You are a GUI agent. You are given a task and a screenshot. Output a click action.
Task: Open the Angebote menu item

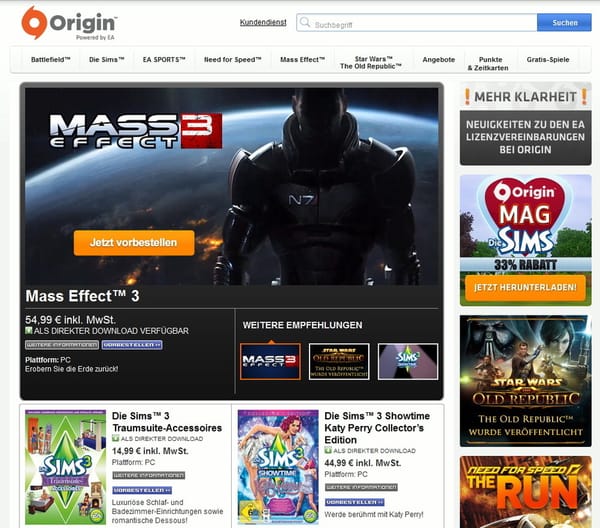pos(439,60)
